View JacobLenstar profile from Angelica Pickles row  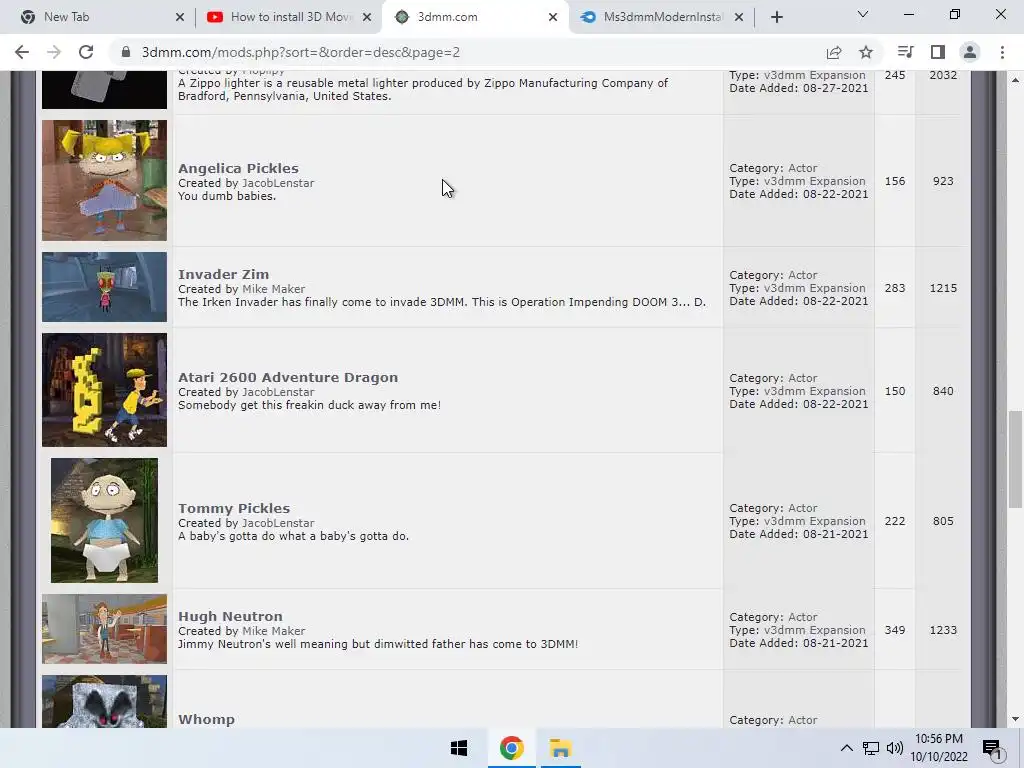click(x=278, y=184)
